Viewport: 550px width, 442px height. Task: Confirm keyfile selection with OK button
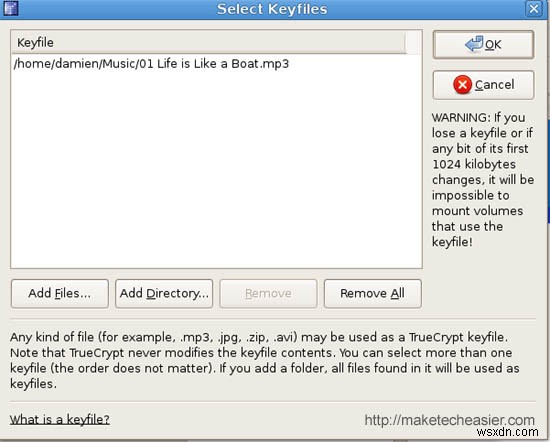[483, 45]
